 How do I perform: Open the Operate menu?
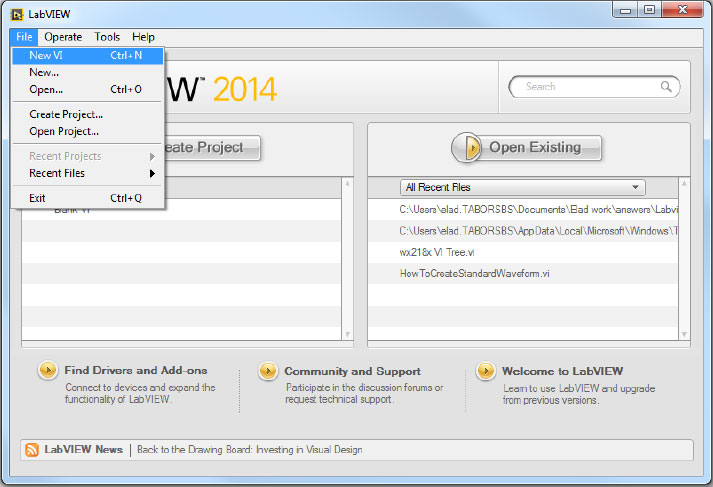(63, 37)
